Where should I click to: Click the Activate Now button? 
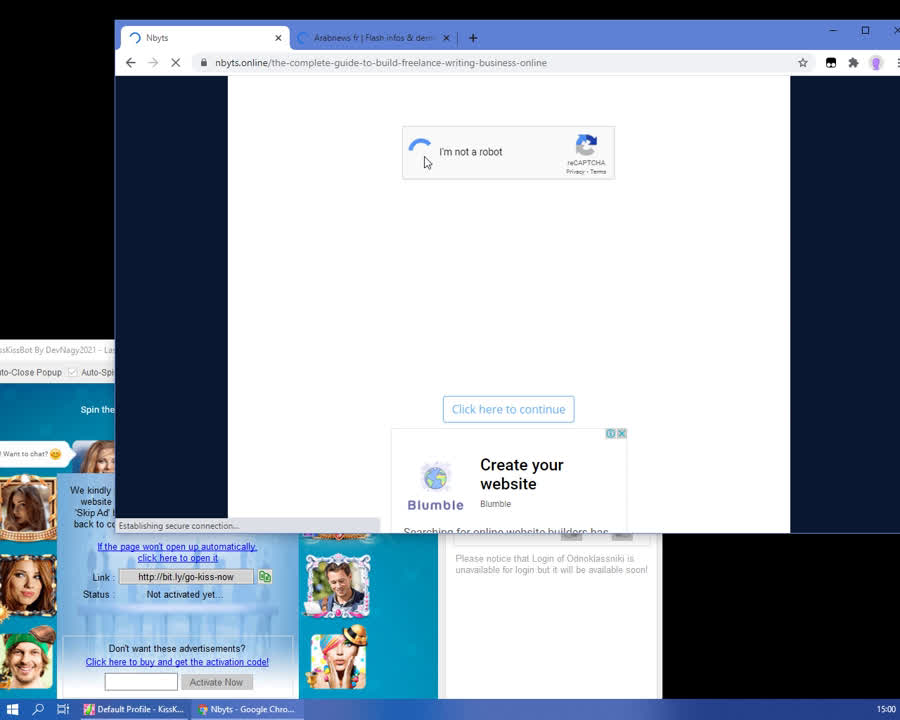click(216, 682)
